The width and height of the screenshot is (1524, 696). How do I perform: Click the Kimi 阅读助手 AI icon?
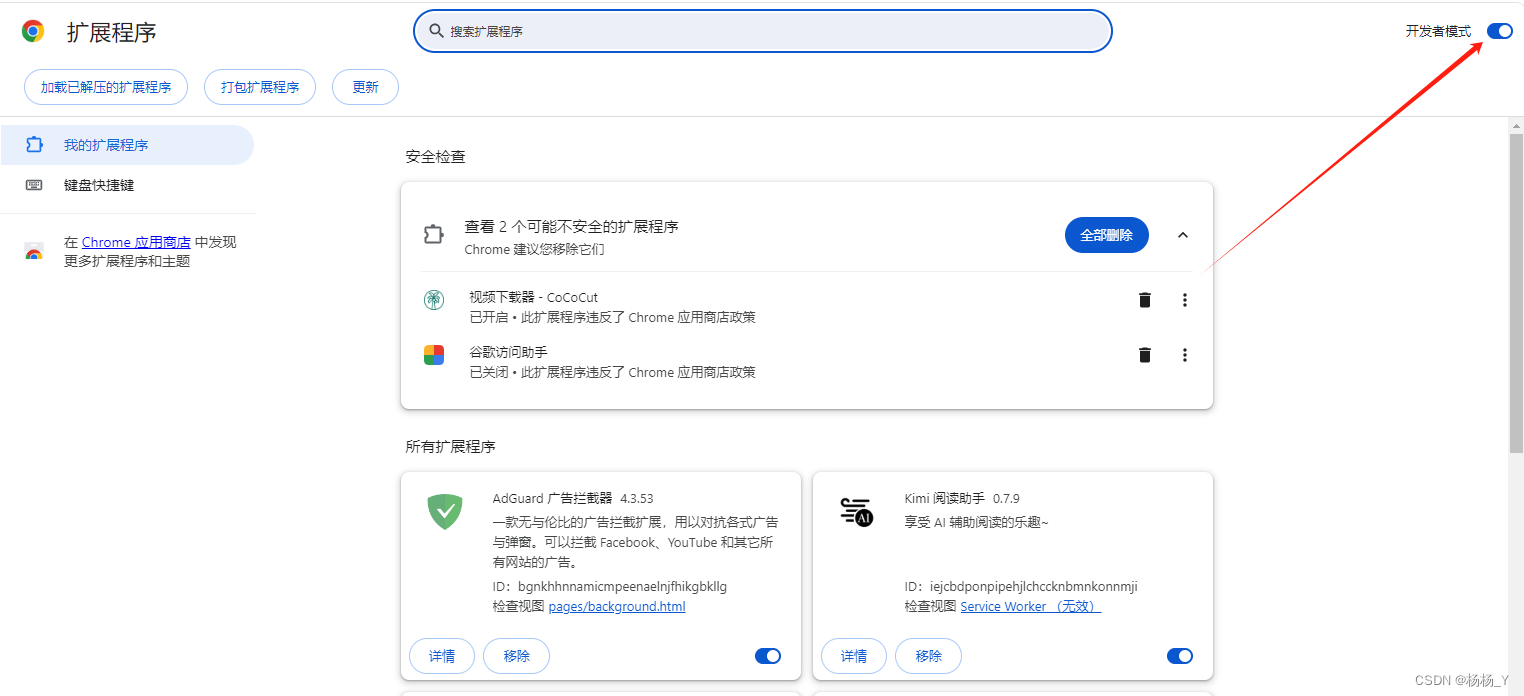tap(857, 511)
